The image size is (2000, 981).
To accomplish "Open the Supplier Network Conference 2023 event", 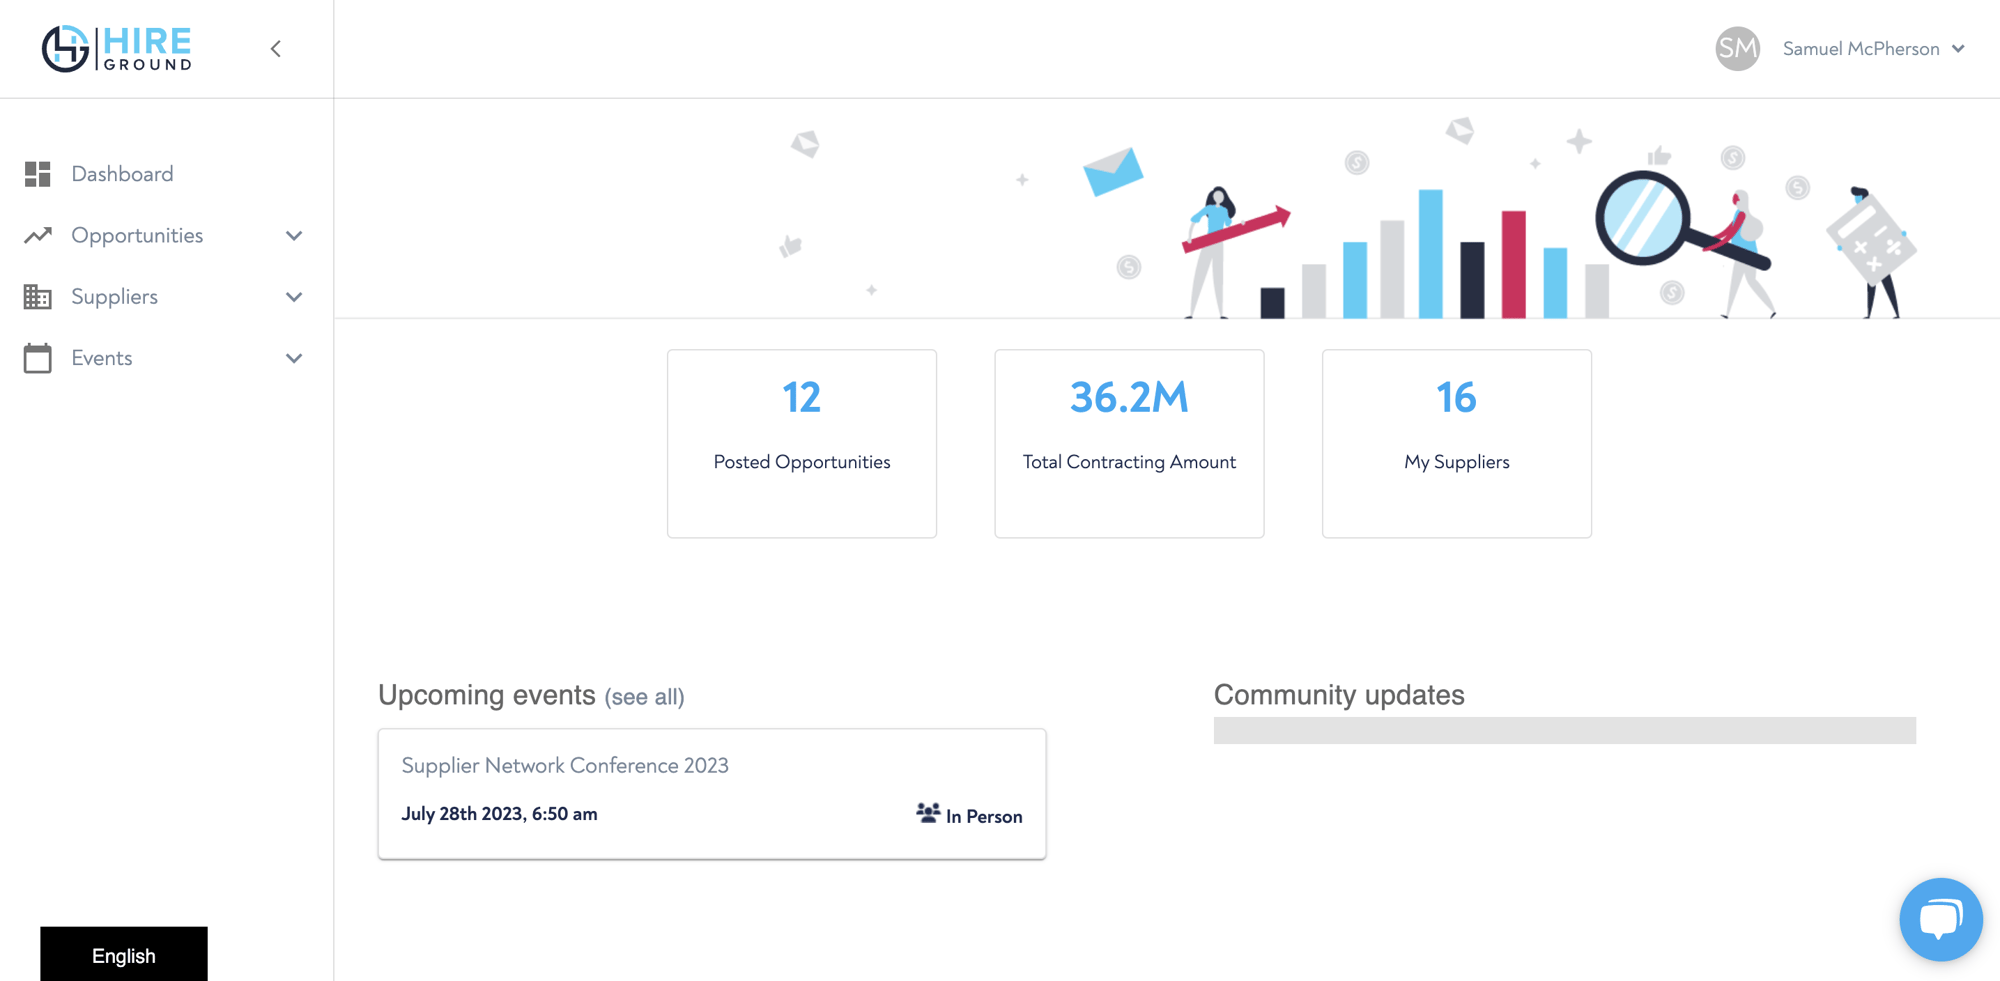I will click(x=565, y=765).
